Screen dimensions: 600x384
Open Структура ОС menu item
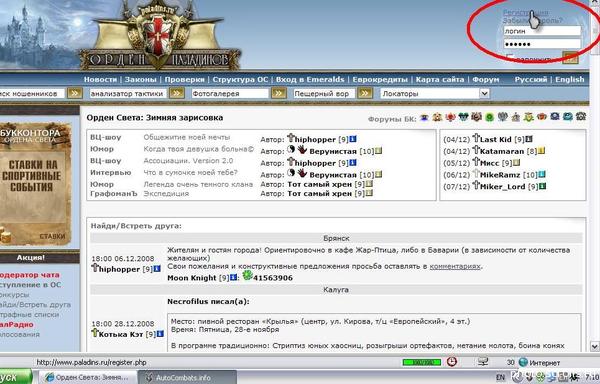[x=240, y=80]
